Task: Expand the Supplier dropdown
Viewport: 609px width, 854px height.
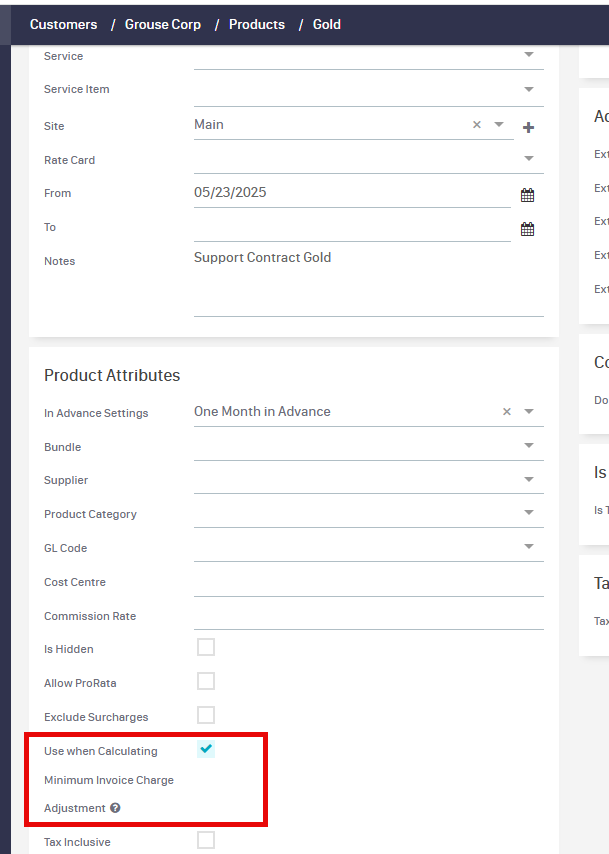Action: click(528, 479)
